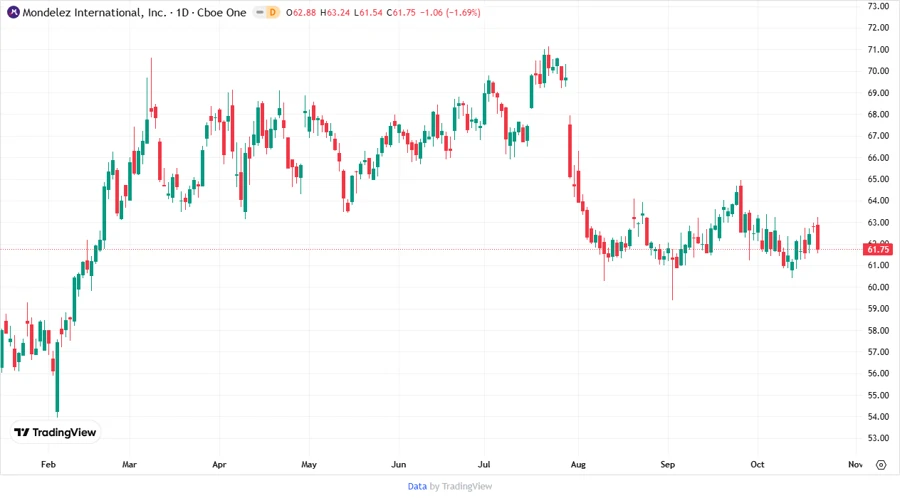900x498 pixels.
Task: Select the Mondelez International, Inc. symbol title
Action: pos(94,12)
